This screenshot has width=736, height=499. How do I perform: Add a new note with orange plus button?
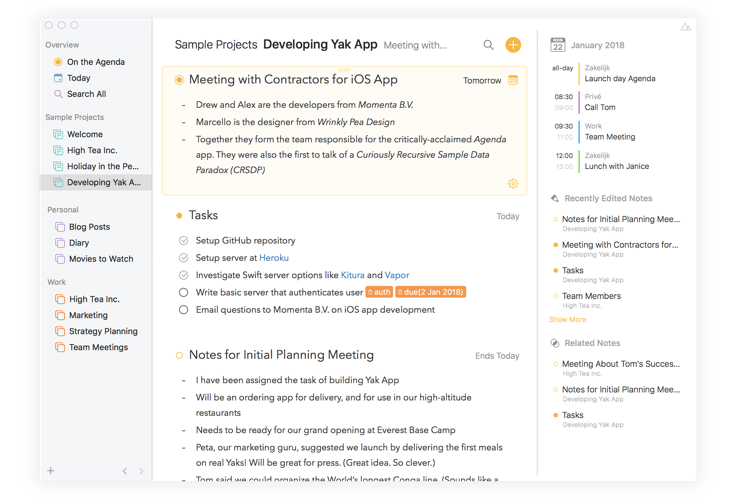(513, 45)
